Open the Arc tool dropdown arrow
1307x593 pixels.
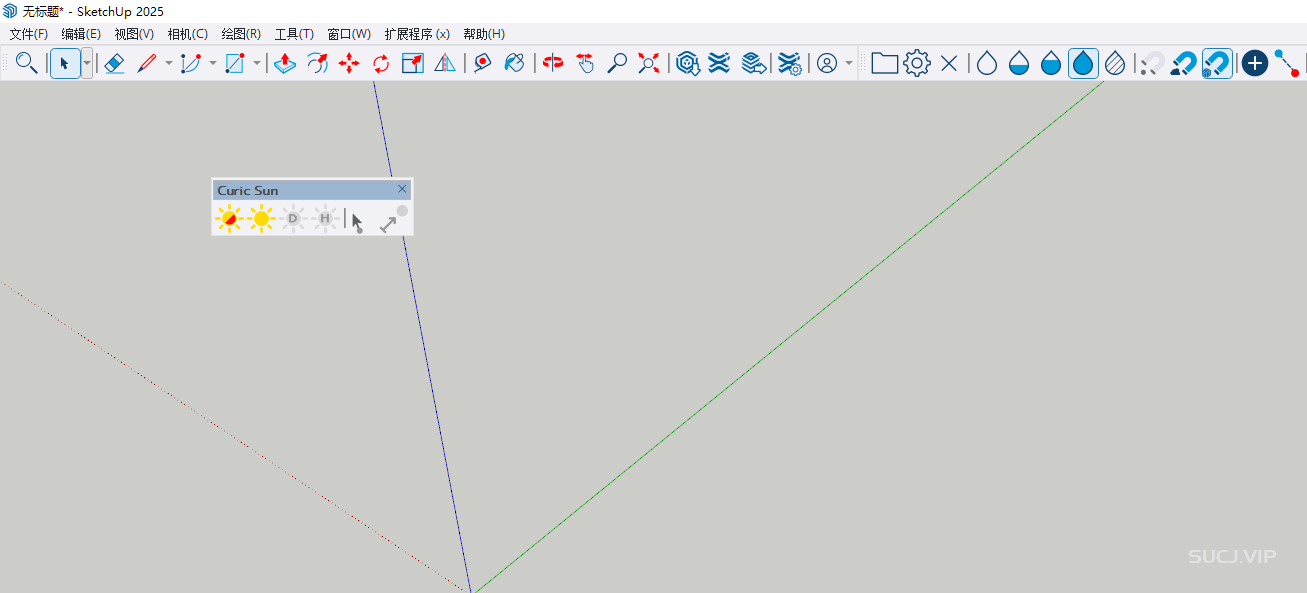(212, 63)
